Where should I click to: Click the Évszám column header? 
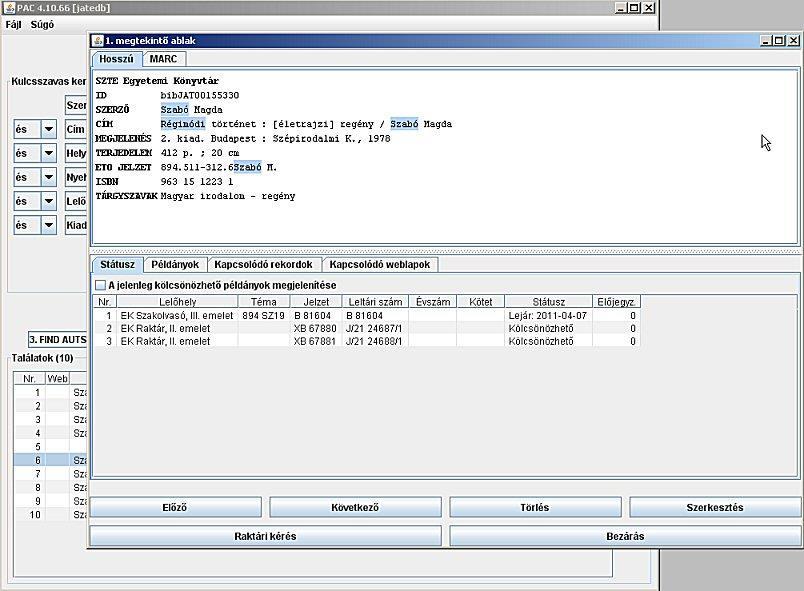point(433,302)
